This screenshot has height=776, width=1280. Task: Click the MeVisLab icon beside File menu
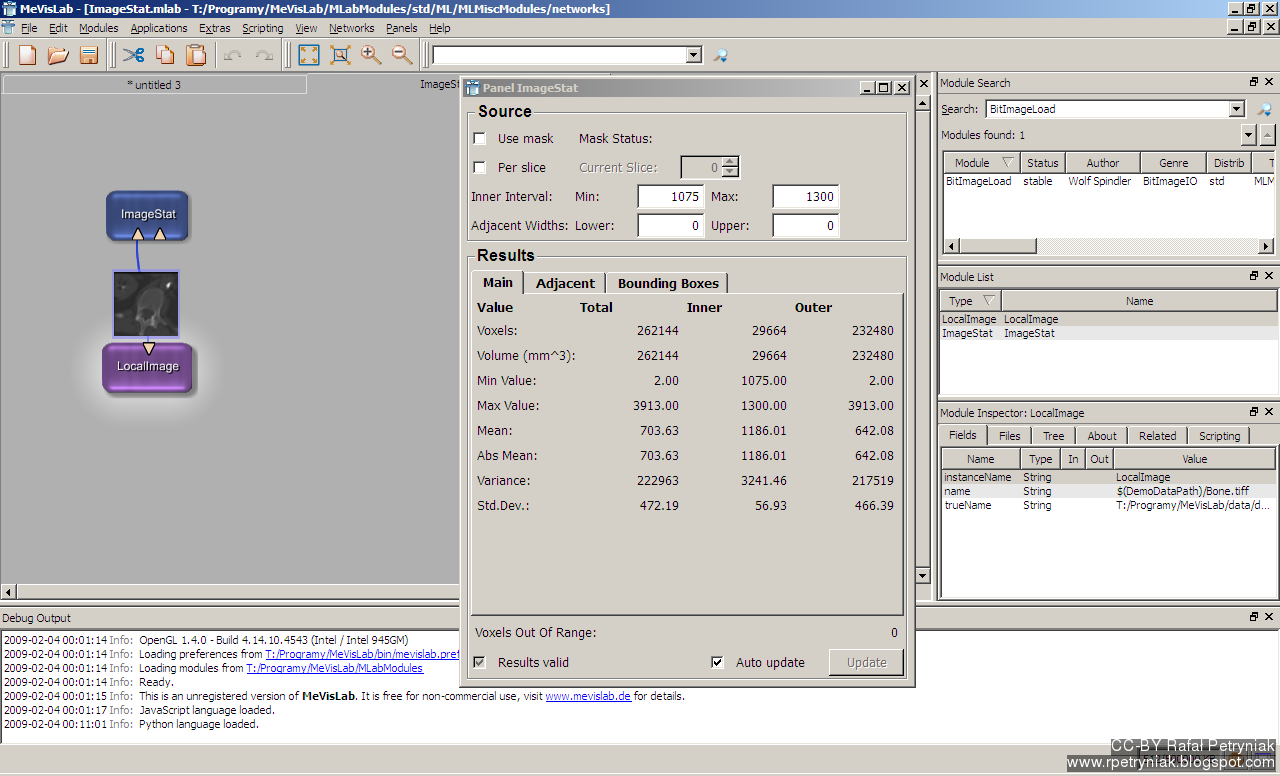pyautogui.click(x=8, y=28)
